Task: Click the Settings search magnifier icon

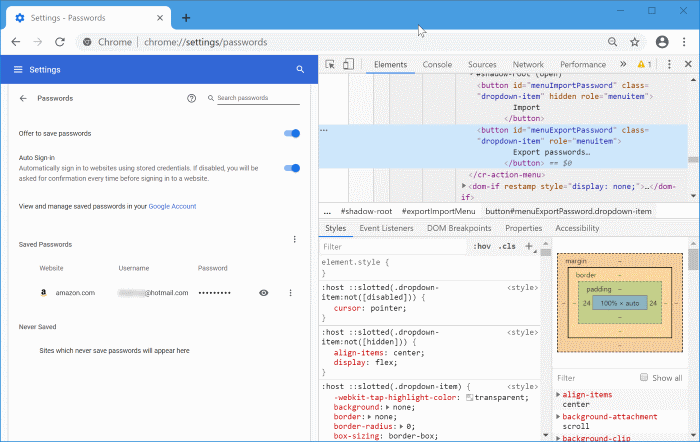Action: click(299, 69)
